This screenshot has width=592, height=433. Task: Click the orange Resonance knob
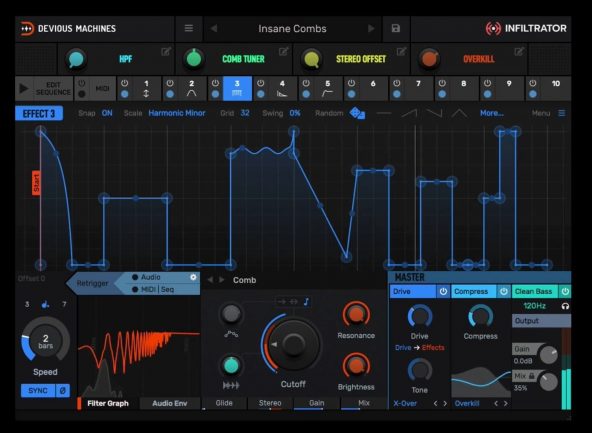(356, 314)
